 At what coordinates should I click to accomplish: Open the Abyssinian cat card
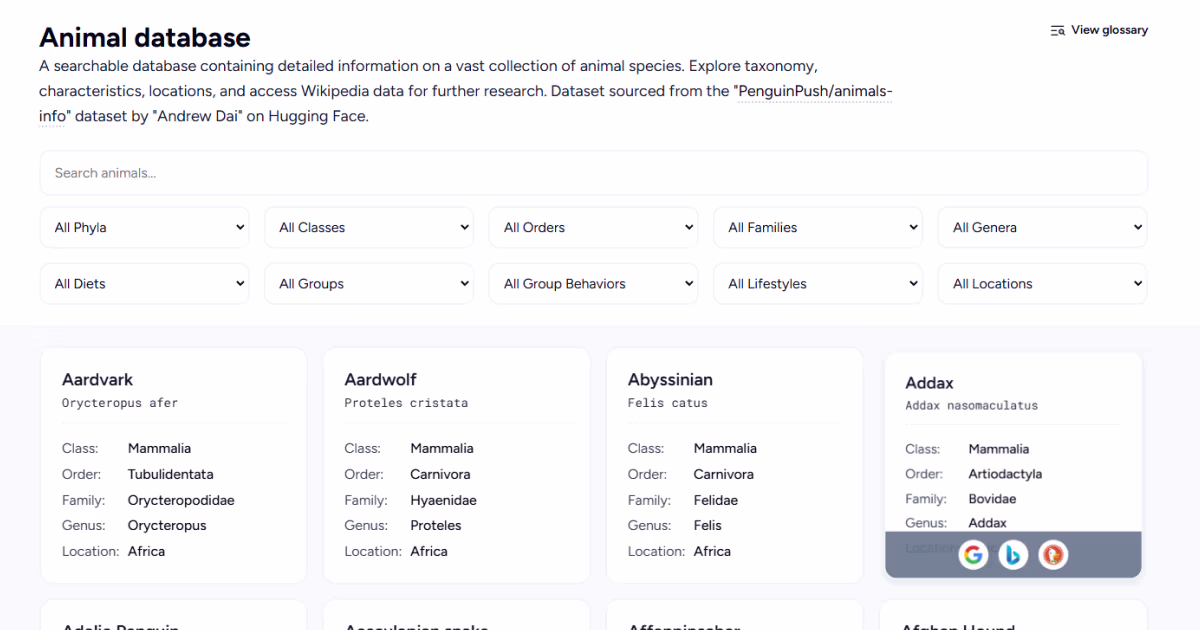(x=734, y=465)
